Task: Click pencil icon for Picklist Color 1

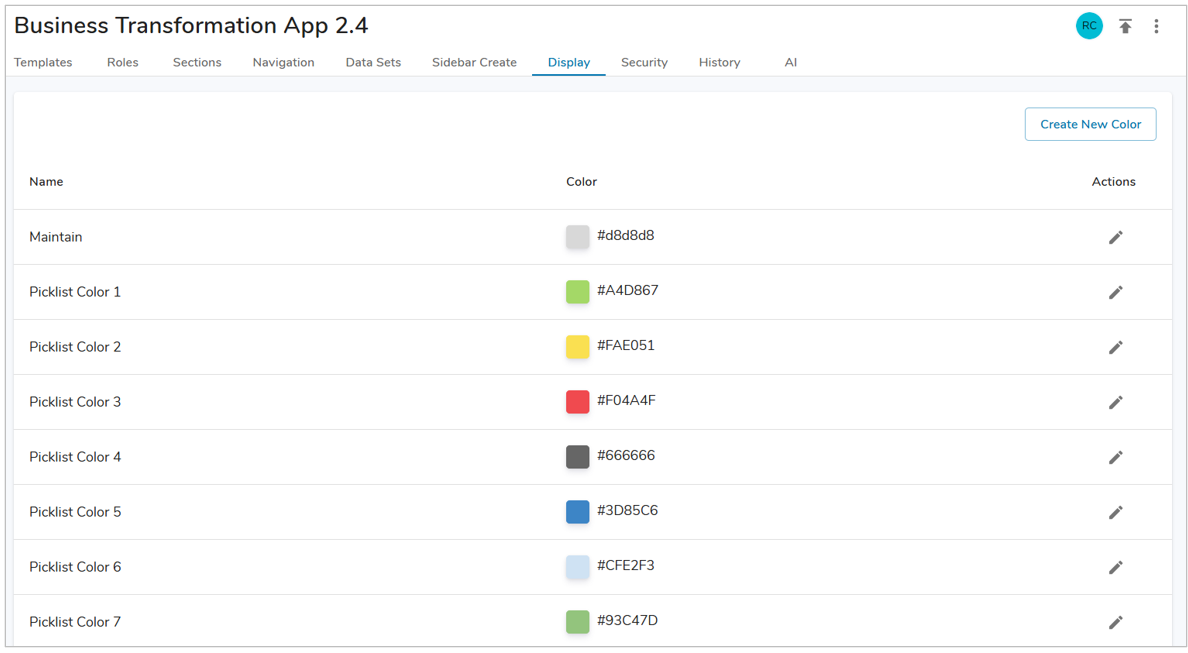Action: point(1115,292)
